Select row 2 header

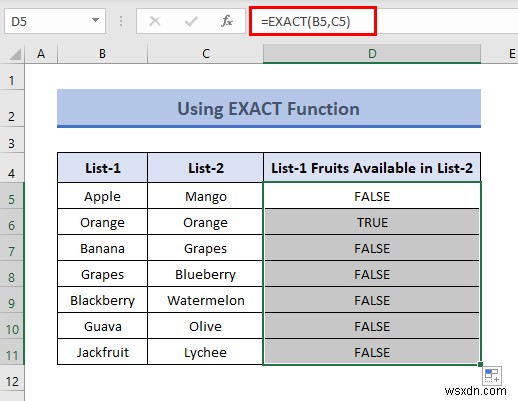click(x=12, y=108)
